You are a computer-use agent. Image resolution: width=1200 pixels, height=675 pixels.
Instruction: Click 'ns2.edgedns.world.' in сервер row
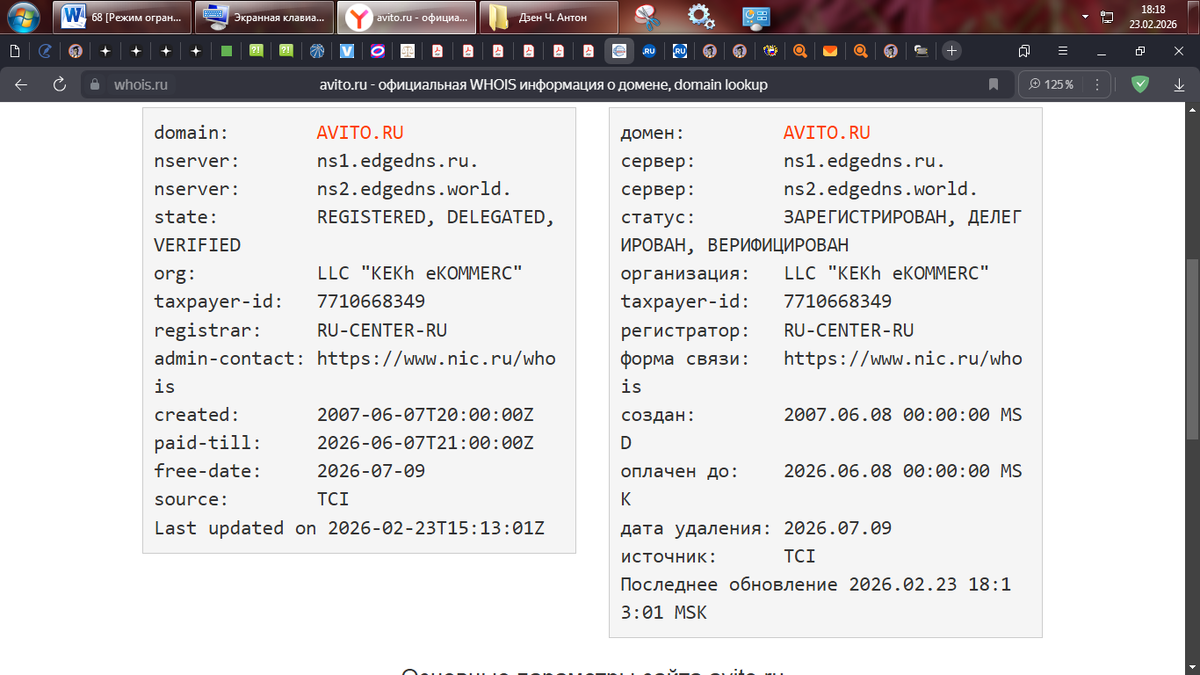coord(881,189)
